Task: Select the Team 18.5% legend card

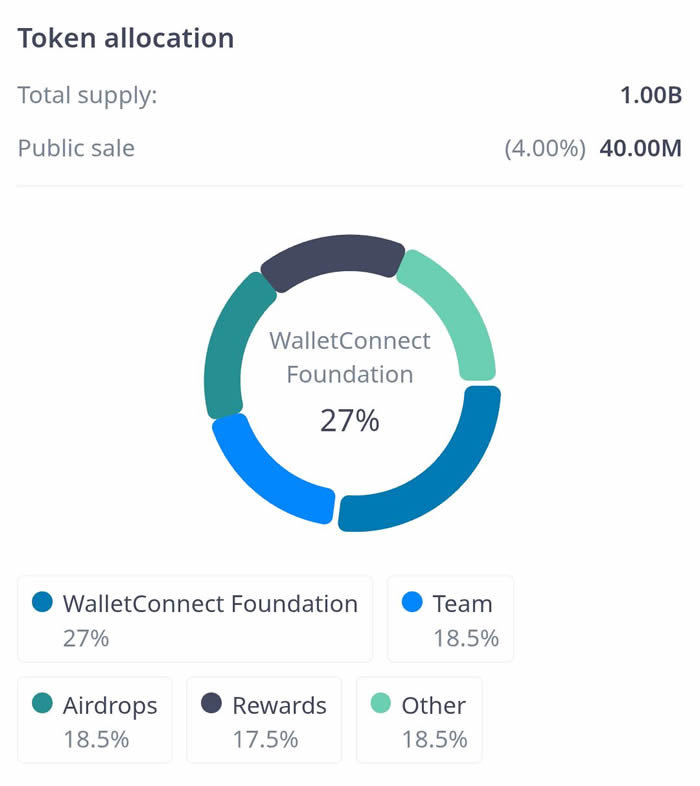Action: pyautogui.click(x=450, y=619)
